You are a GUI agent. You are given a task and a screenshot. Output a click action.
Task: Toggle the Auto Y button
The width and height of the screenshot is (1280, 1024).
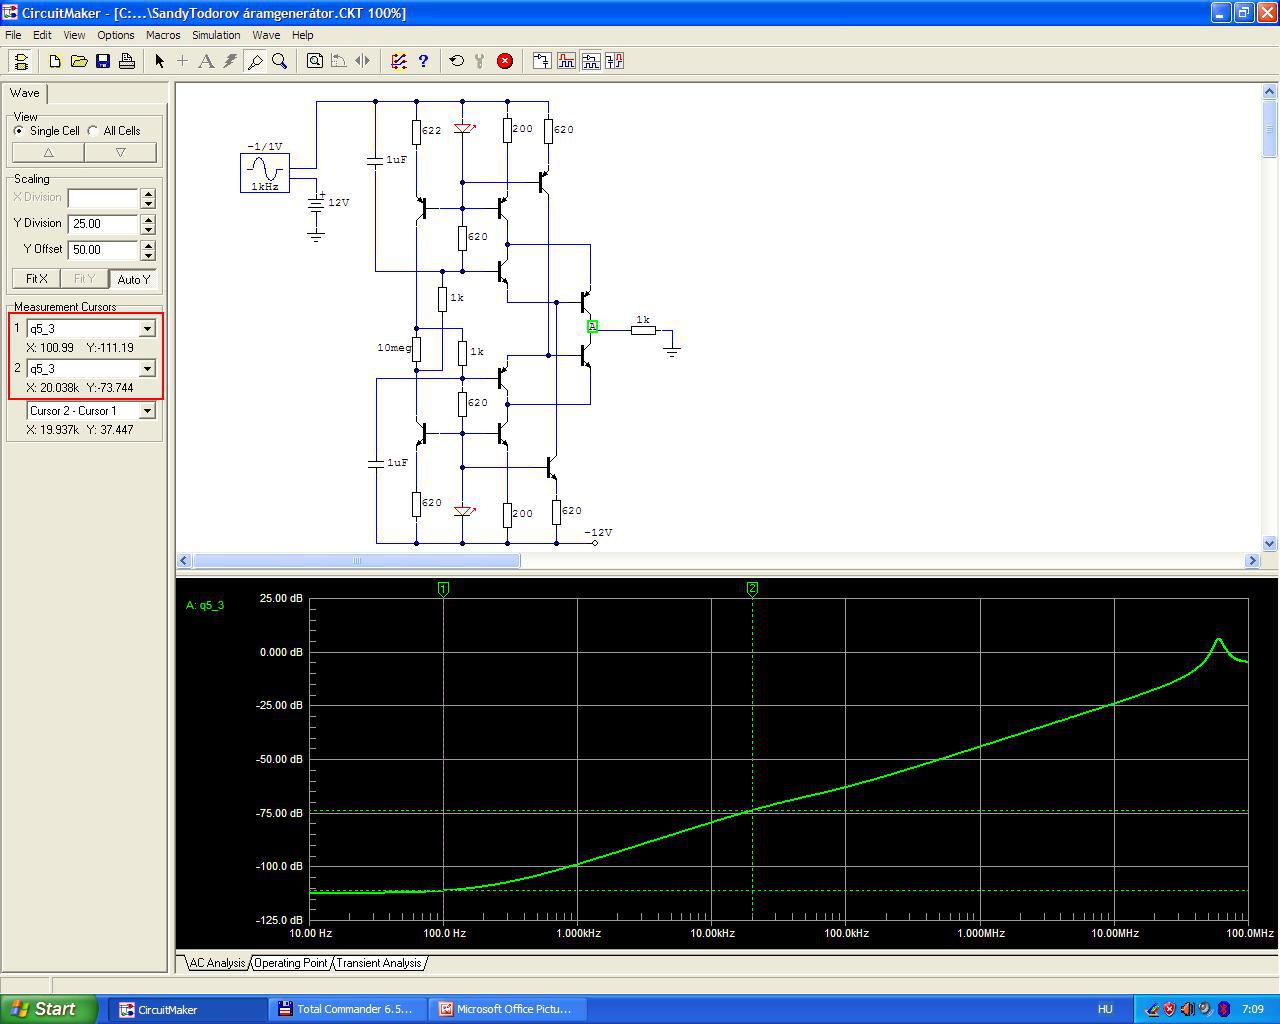pyautogui.click(x=133, y=279)
